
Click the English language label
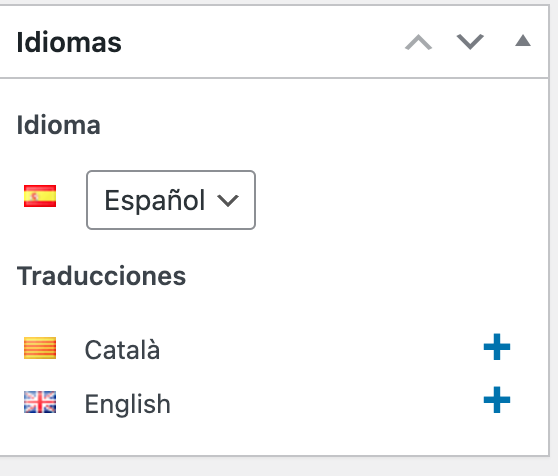click(127, 404)
